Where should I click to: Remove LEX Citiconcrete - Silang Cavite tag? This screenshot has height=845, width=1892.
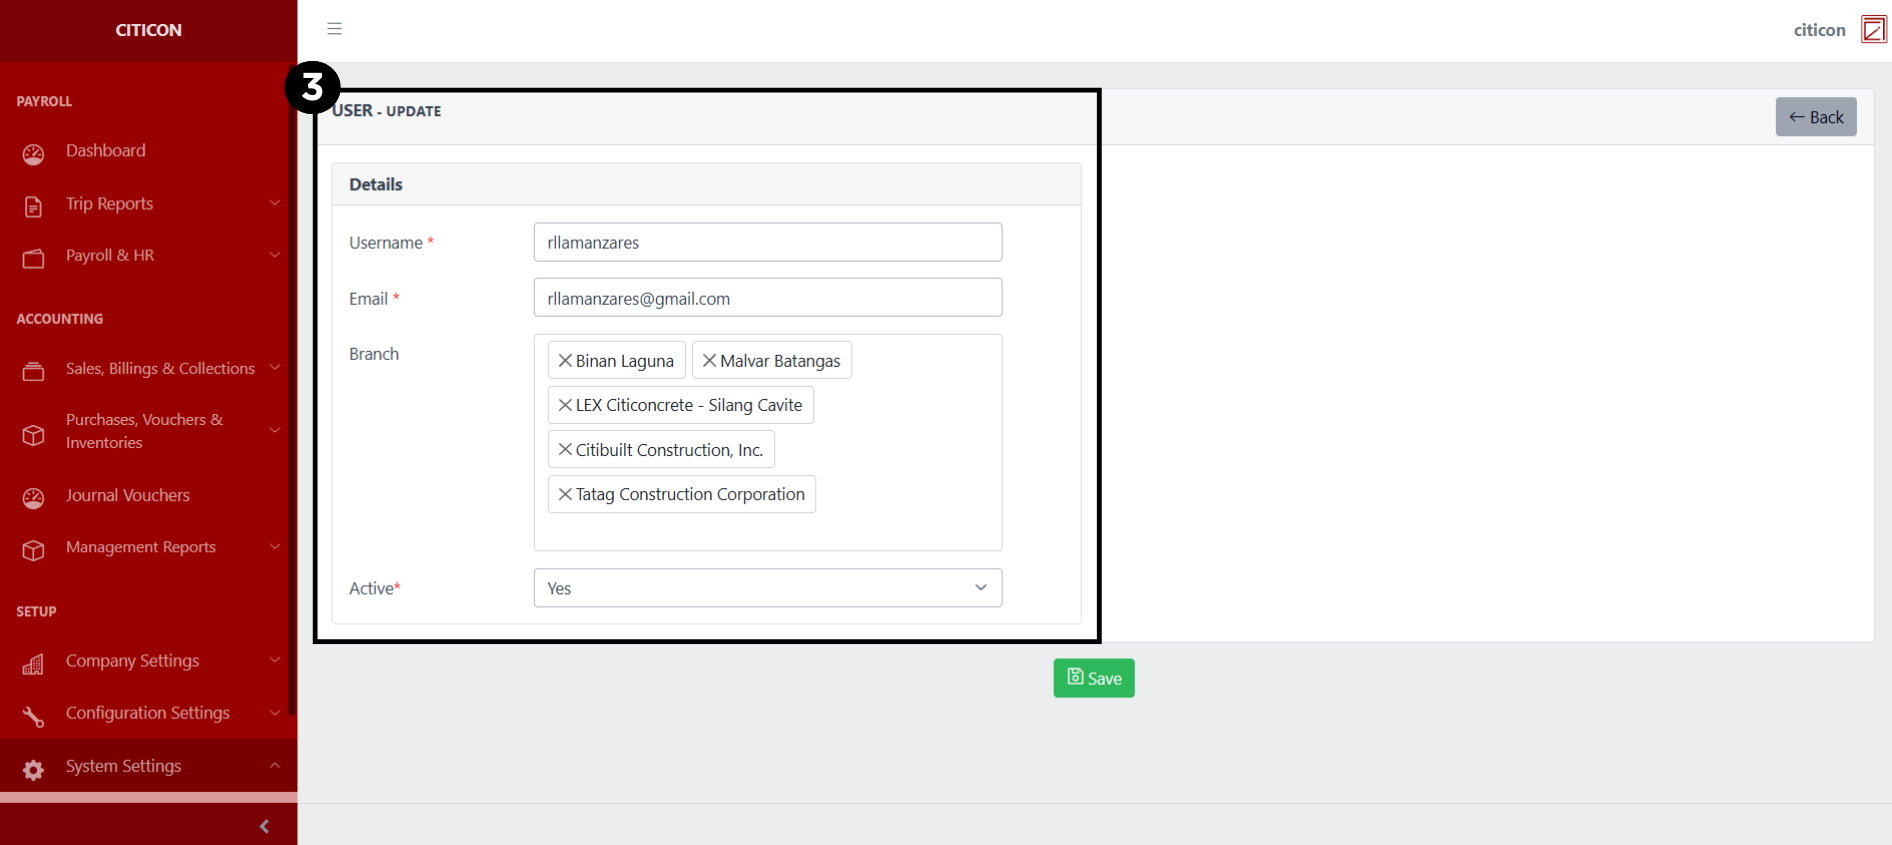[x=565, y=405]
